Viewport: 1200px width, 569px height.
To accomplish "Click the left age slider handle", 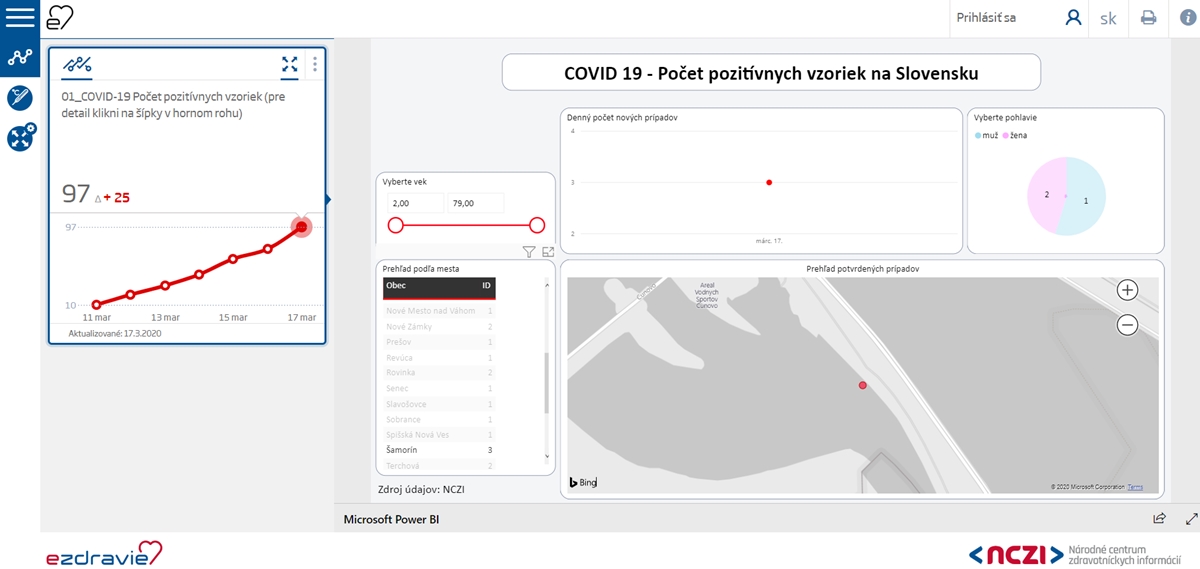I will point(395,225).
